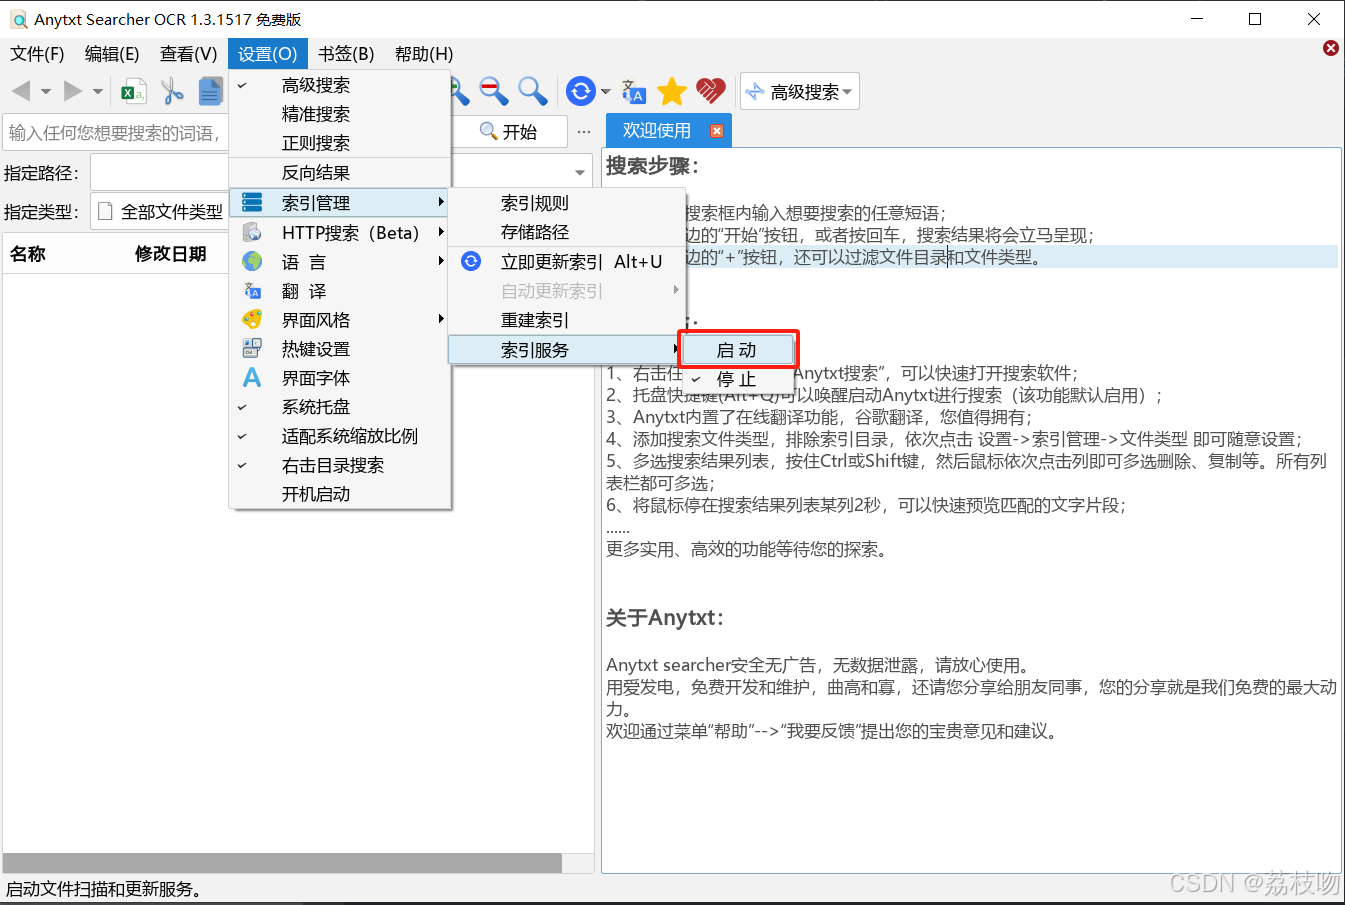
Task: Click the 界面字体 letter A icon
Action: coord(252,377)
